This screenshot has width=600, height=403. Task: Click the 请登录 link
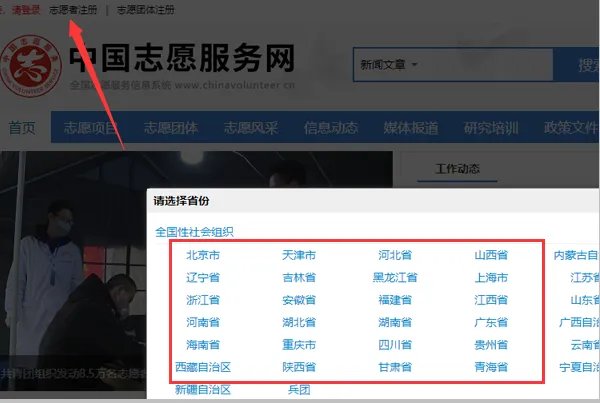pyautogui.click(x=25, y=10)
